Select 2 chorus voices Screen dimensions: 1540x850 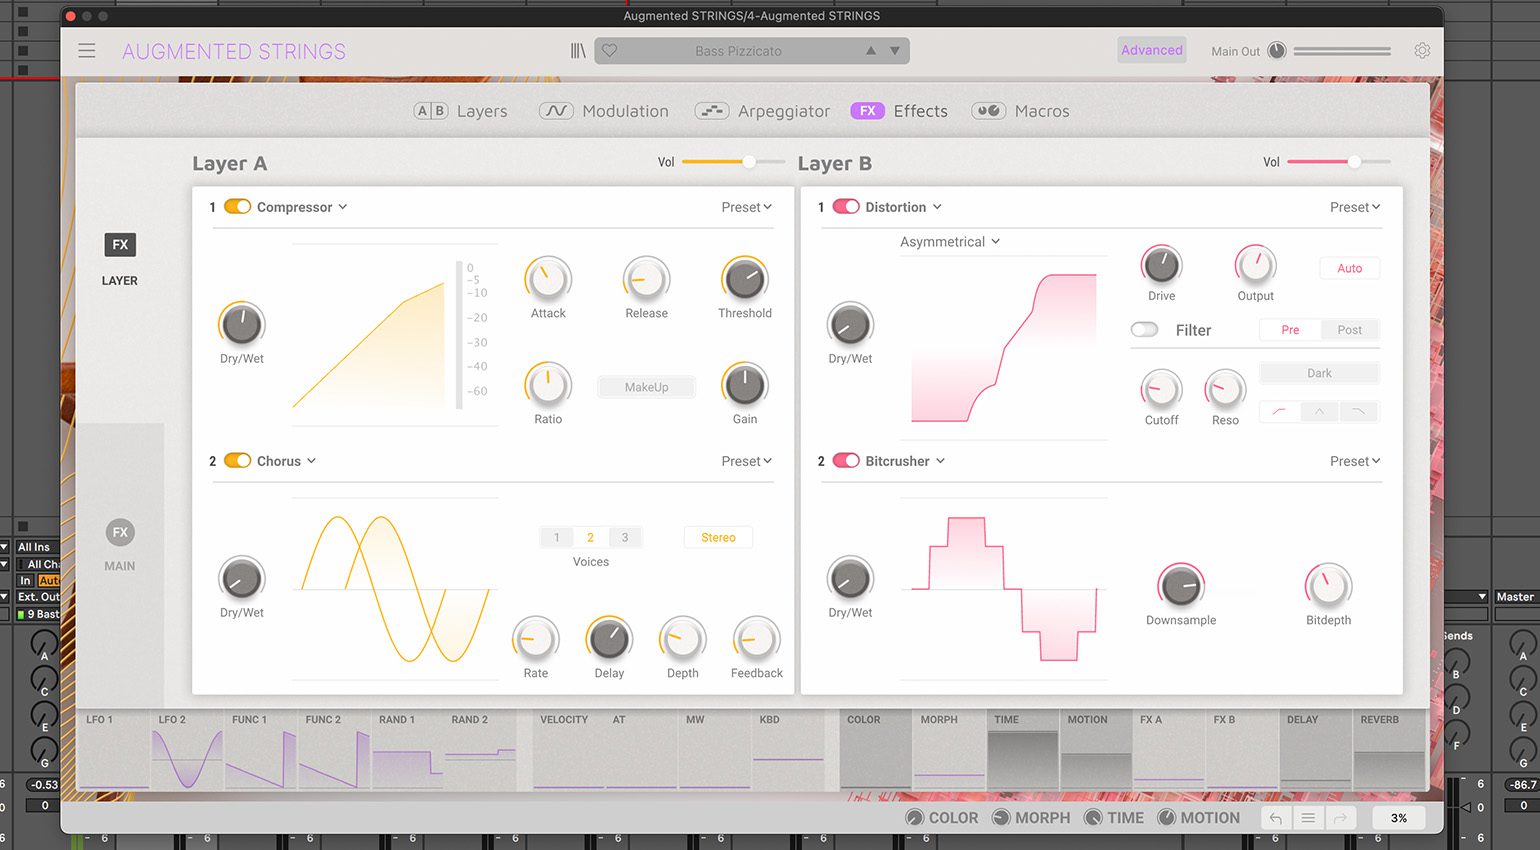(x=590, y=538)
